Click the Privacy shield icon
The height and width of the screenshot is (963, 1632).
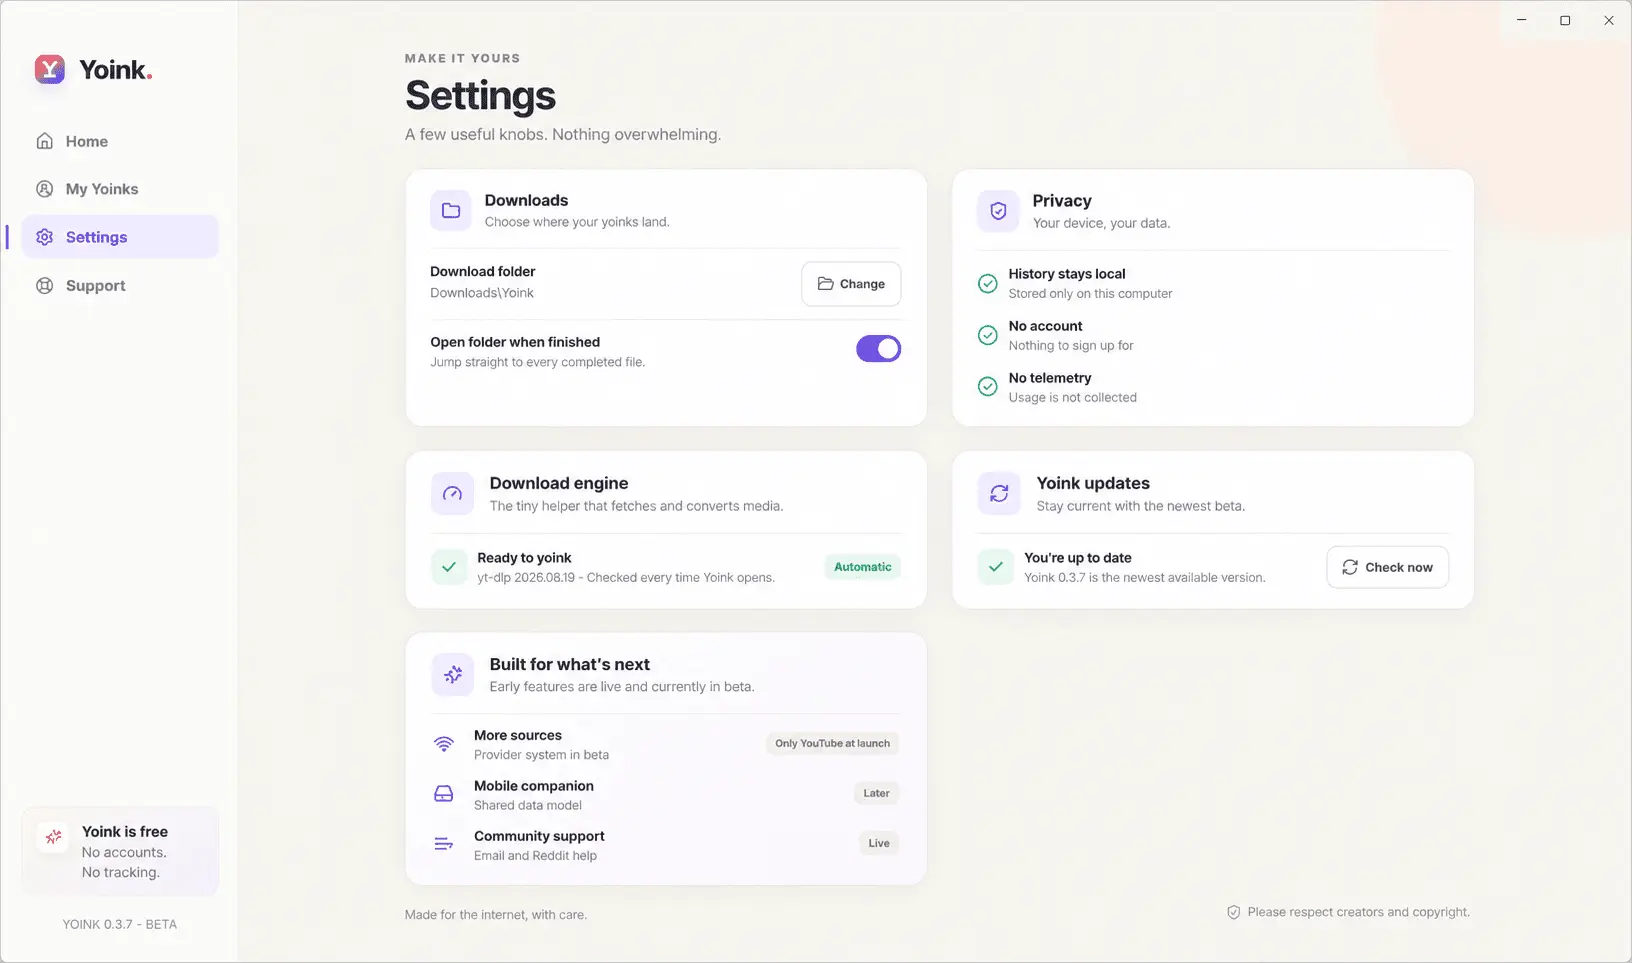click(x=998, y=211)
